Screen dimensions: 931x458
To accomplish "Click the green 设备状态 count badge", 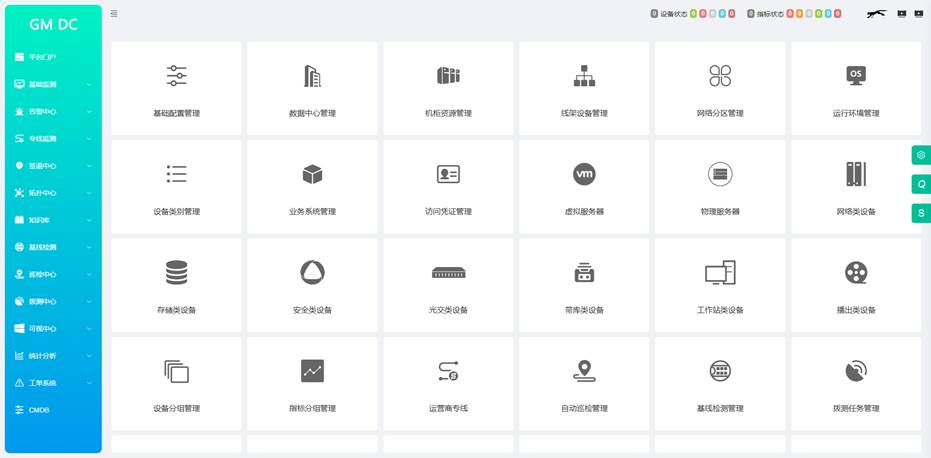I will tap(694, 14).
